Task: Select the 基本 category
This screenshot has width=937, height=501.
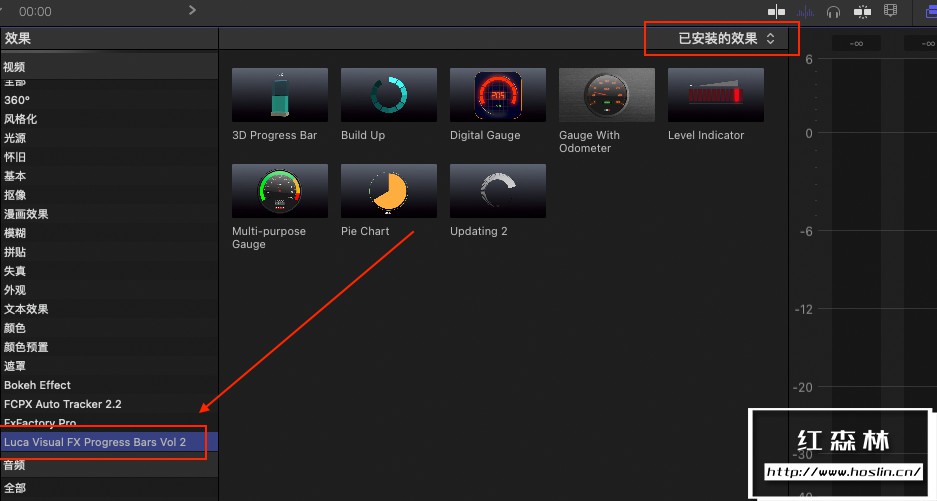Action: pyautogui.click(x=109, y=176)
